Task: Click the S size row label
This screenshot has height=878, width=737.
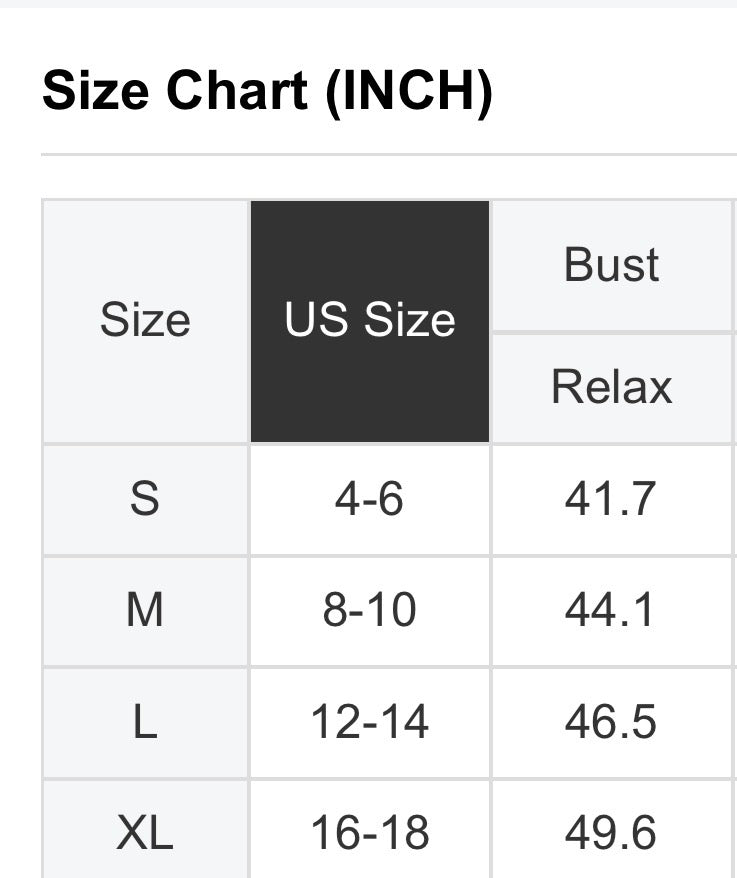Action: 145,498
